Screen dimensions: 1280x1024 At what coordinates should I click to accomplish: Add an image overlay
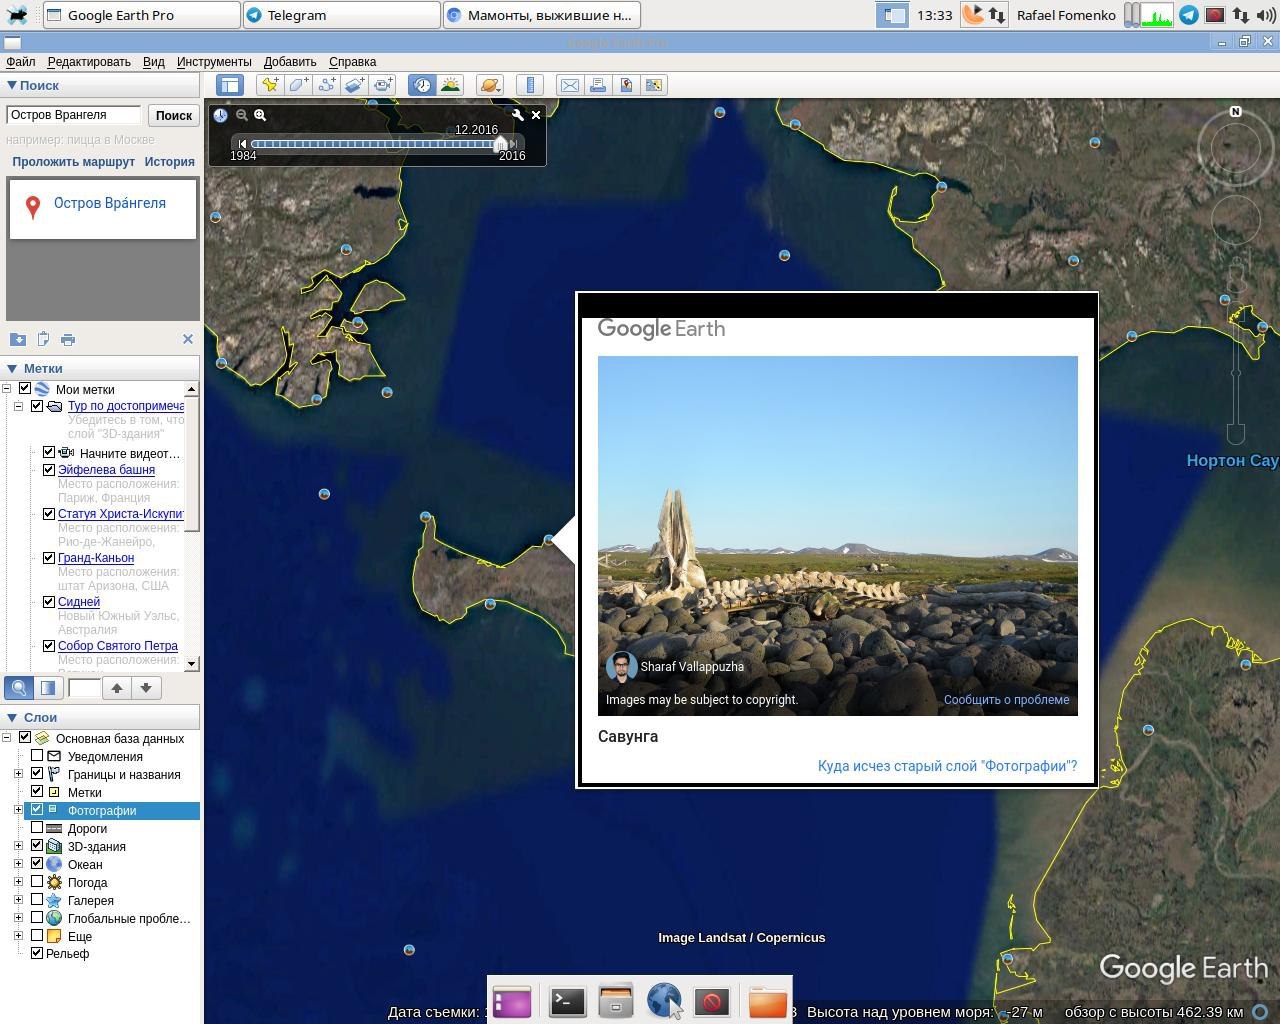[354, 85]
